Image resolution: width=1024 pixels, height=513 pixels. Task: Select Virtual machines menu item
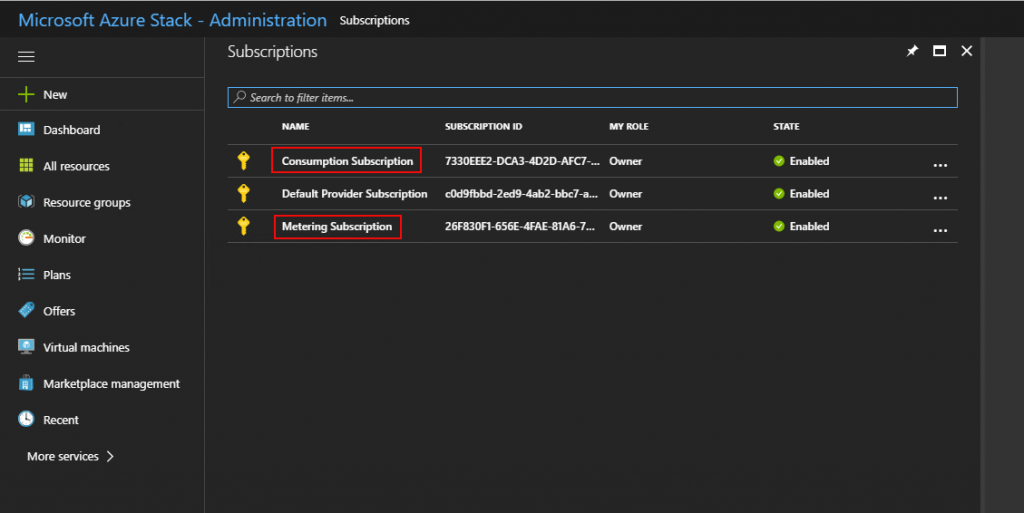point(86,347)
